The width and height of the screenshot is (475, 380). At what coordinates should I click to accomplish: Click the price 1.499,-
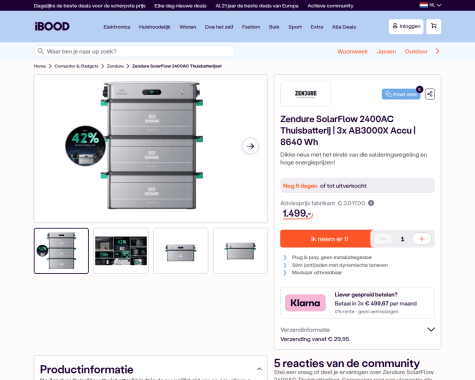click(x=297, y=213)
